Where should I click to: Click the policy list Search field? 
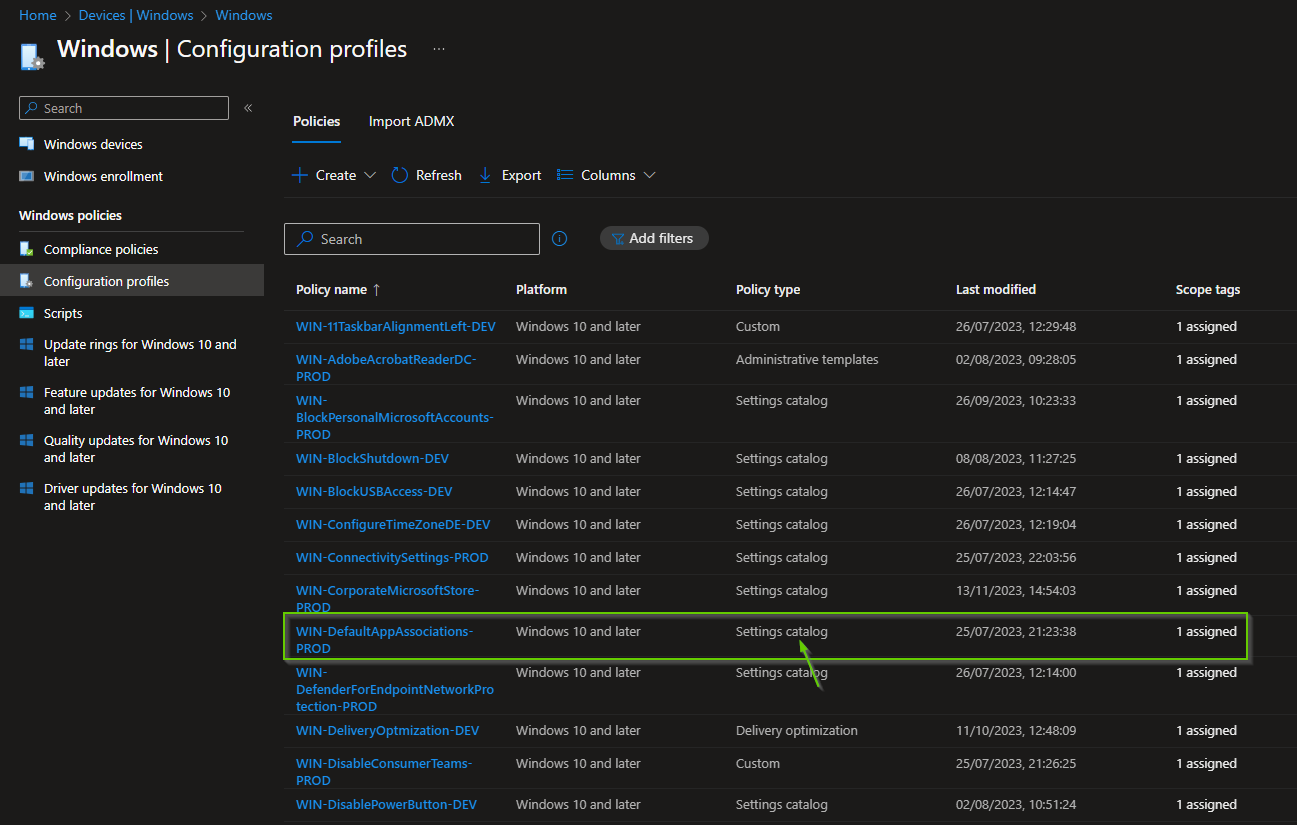[x=412, y=239]
